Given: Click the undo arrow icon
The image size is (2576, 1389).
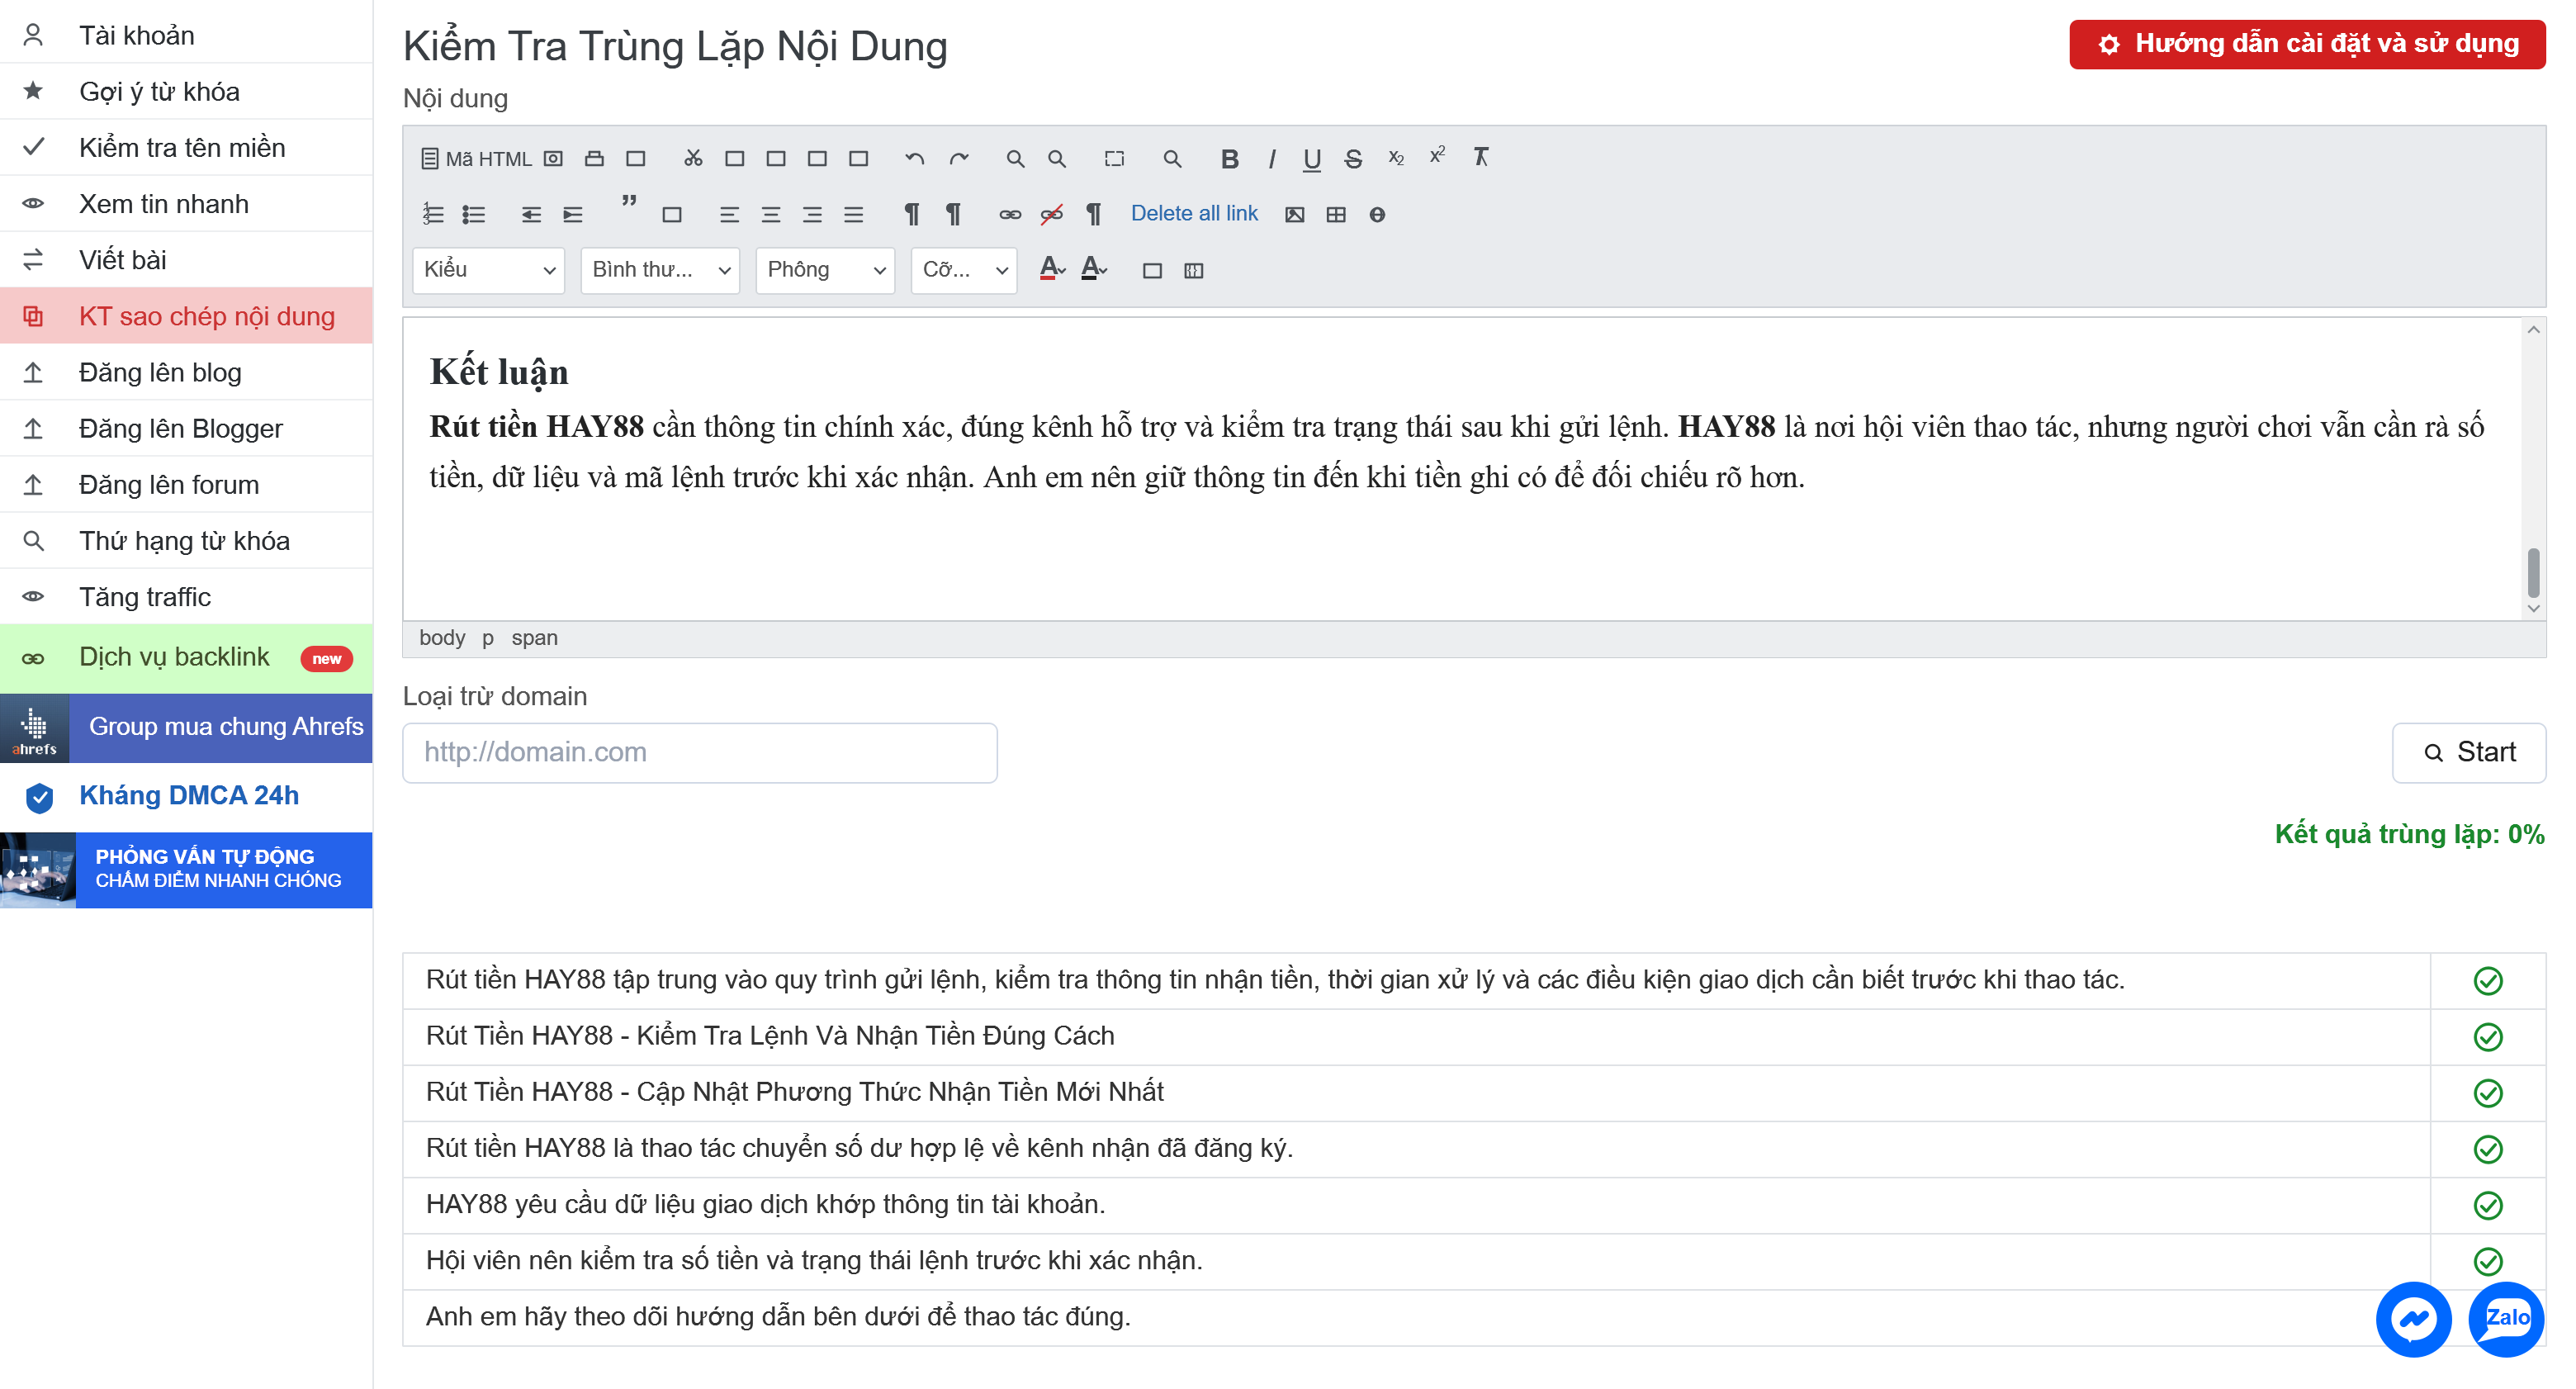Looking at the screenshot, I should 914,158.
